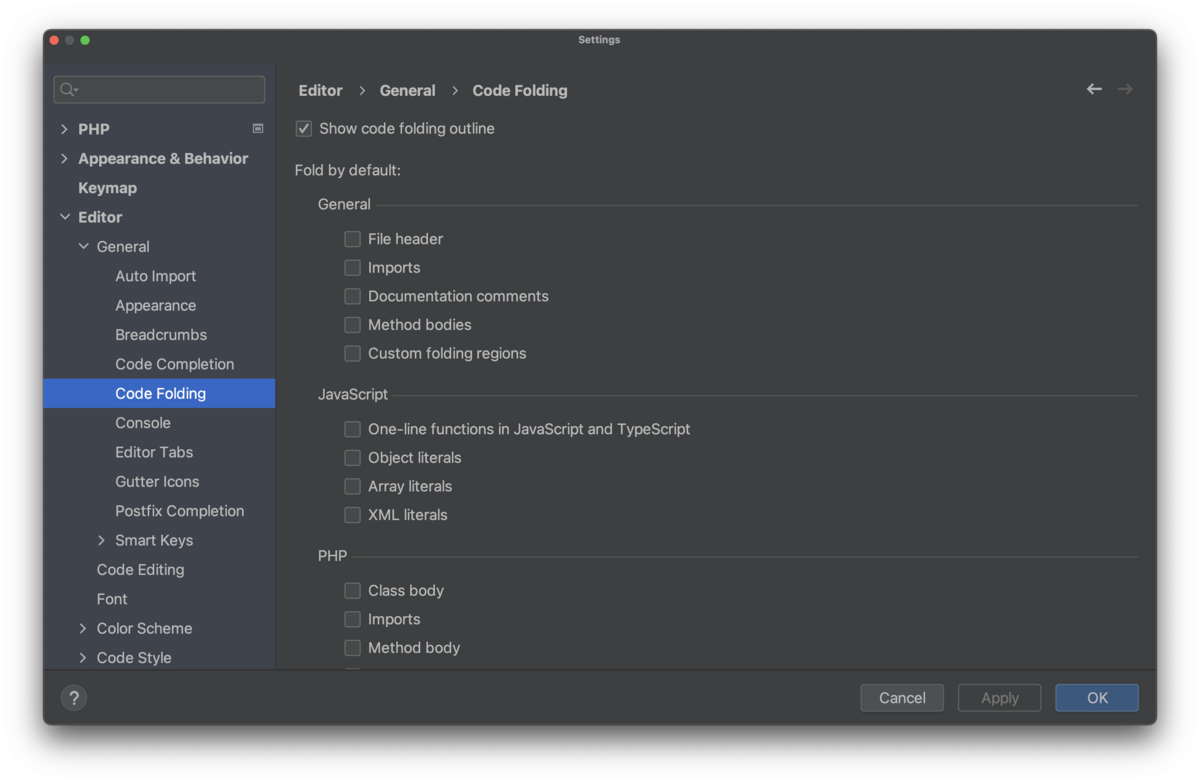Disable Show code folding outline
This screenshot has width=1200, height=782.
[x=303, y=128]
